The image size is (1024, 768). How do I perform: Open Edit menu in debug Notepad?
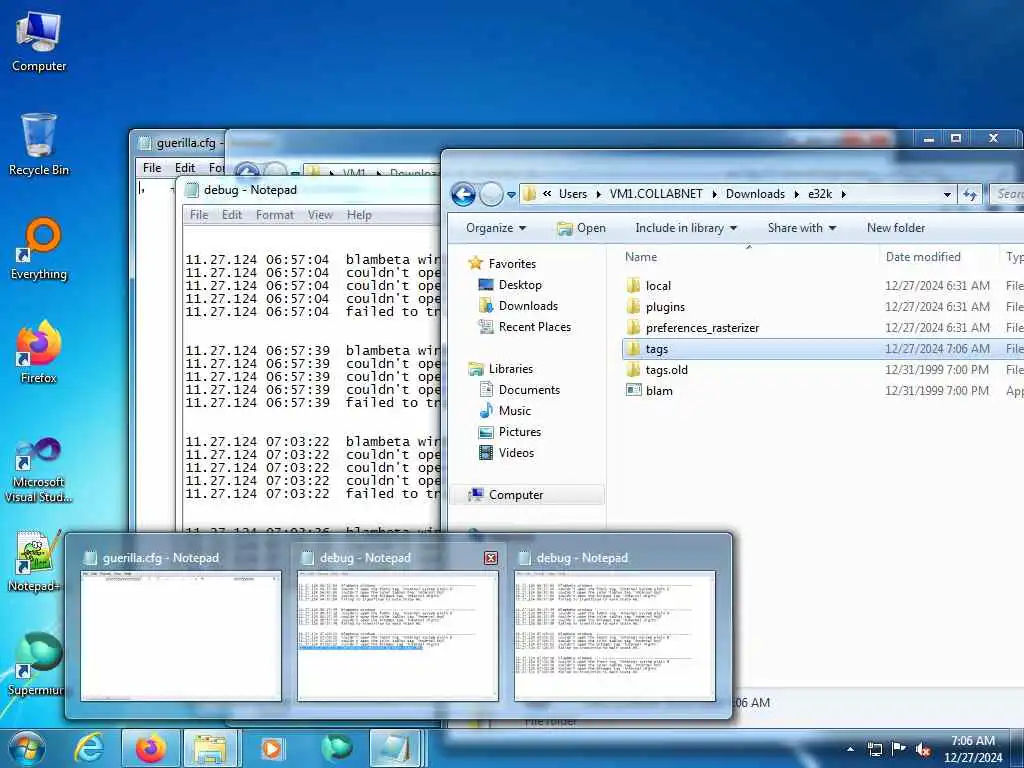click(231, 215)
